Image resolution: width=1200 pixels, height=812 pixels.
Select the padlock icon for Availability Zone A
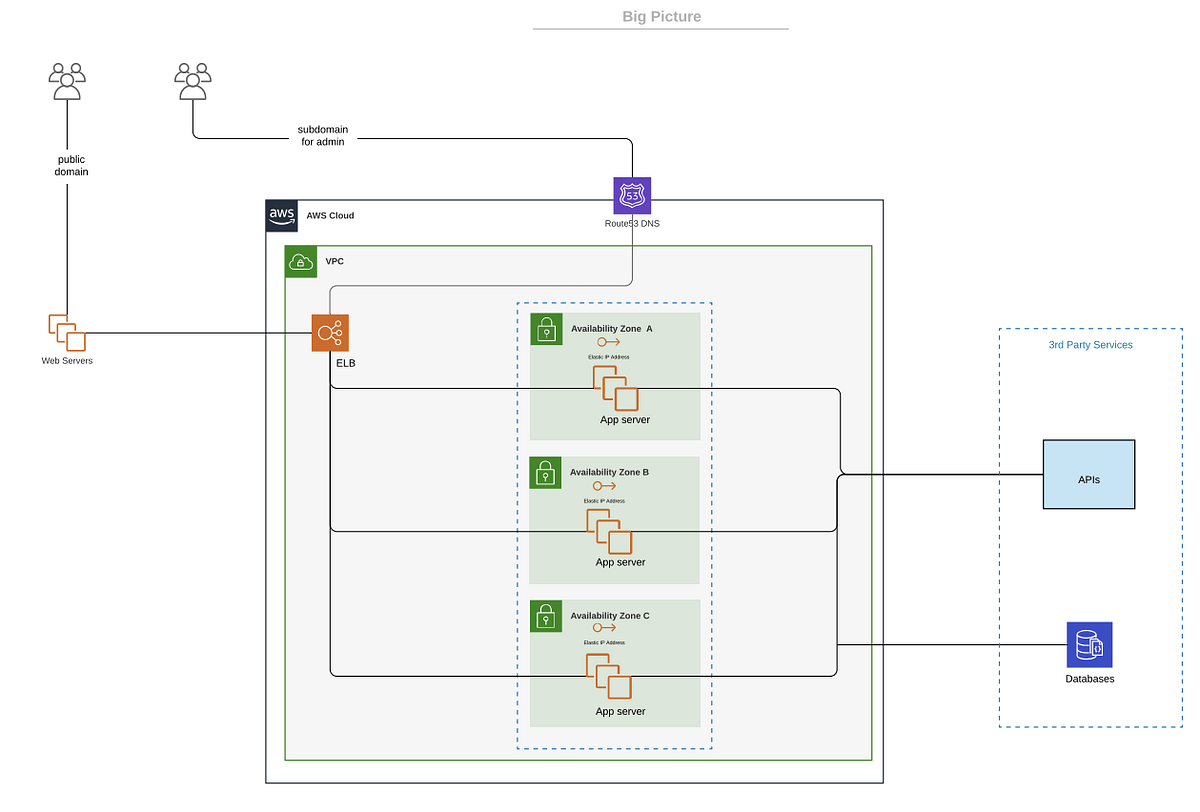pos(546,329)
